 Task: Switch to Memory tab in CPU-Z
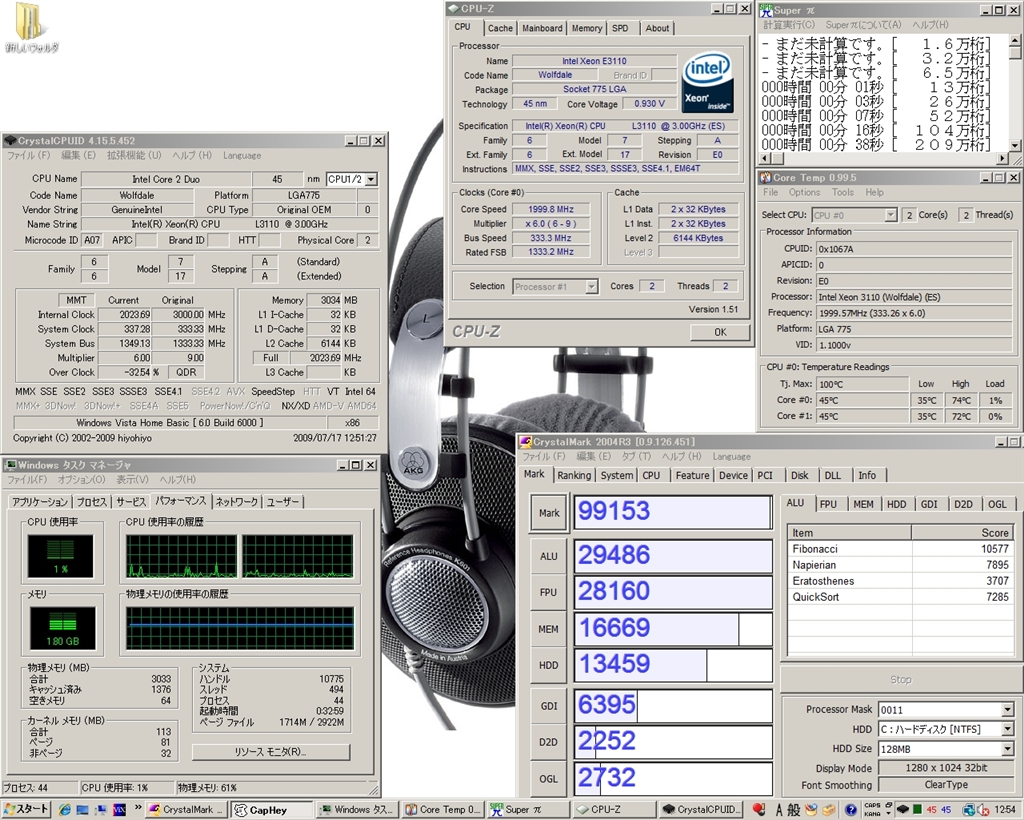click(x=586, y=28)
